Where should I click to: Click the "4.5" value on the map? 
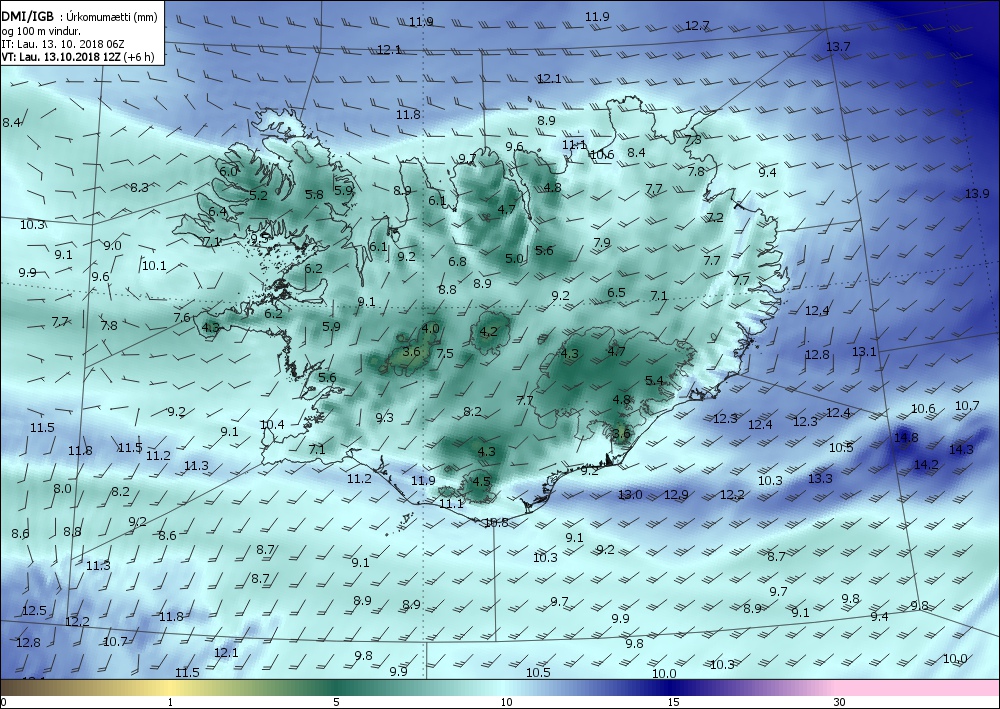point(482,481)
